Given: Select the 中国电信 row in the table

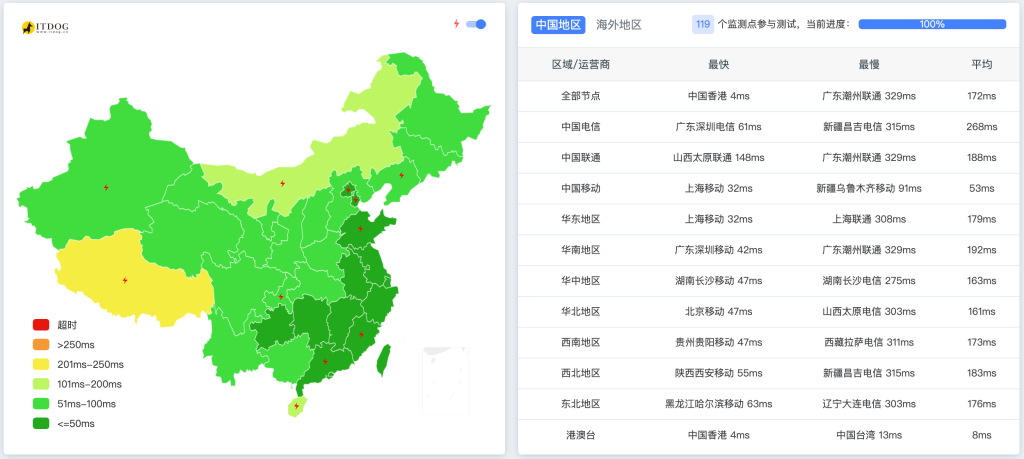Looking at the screenshot, I should [x=581, y=127].
